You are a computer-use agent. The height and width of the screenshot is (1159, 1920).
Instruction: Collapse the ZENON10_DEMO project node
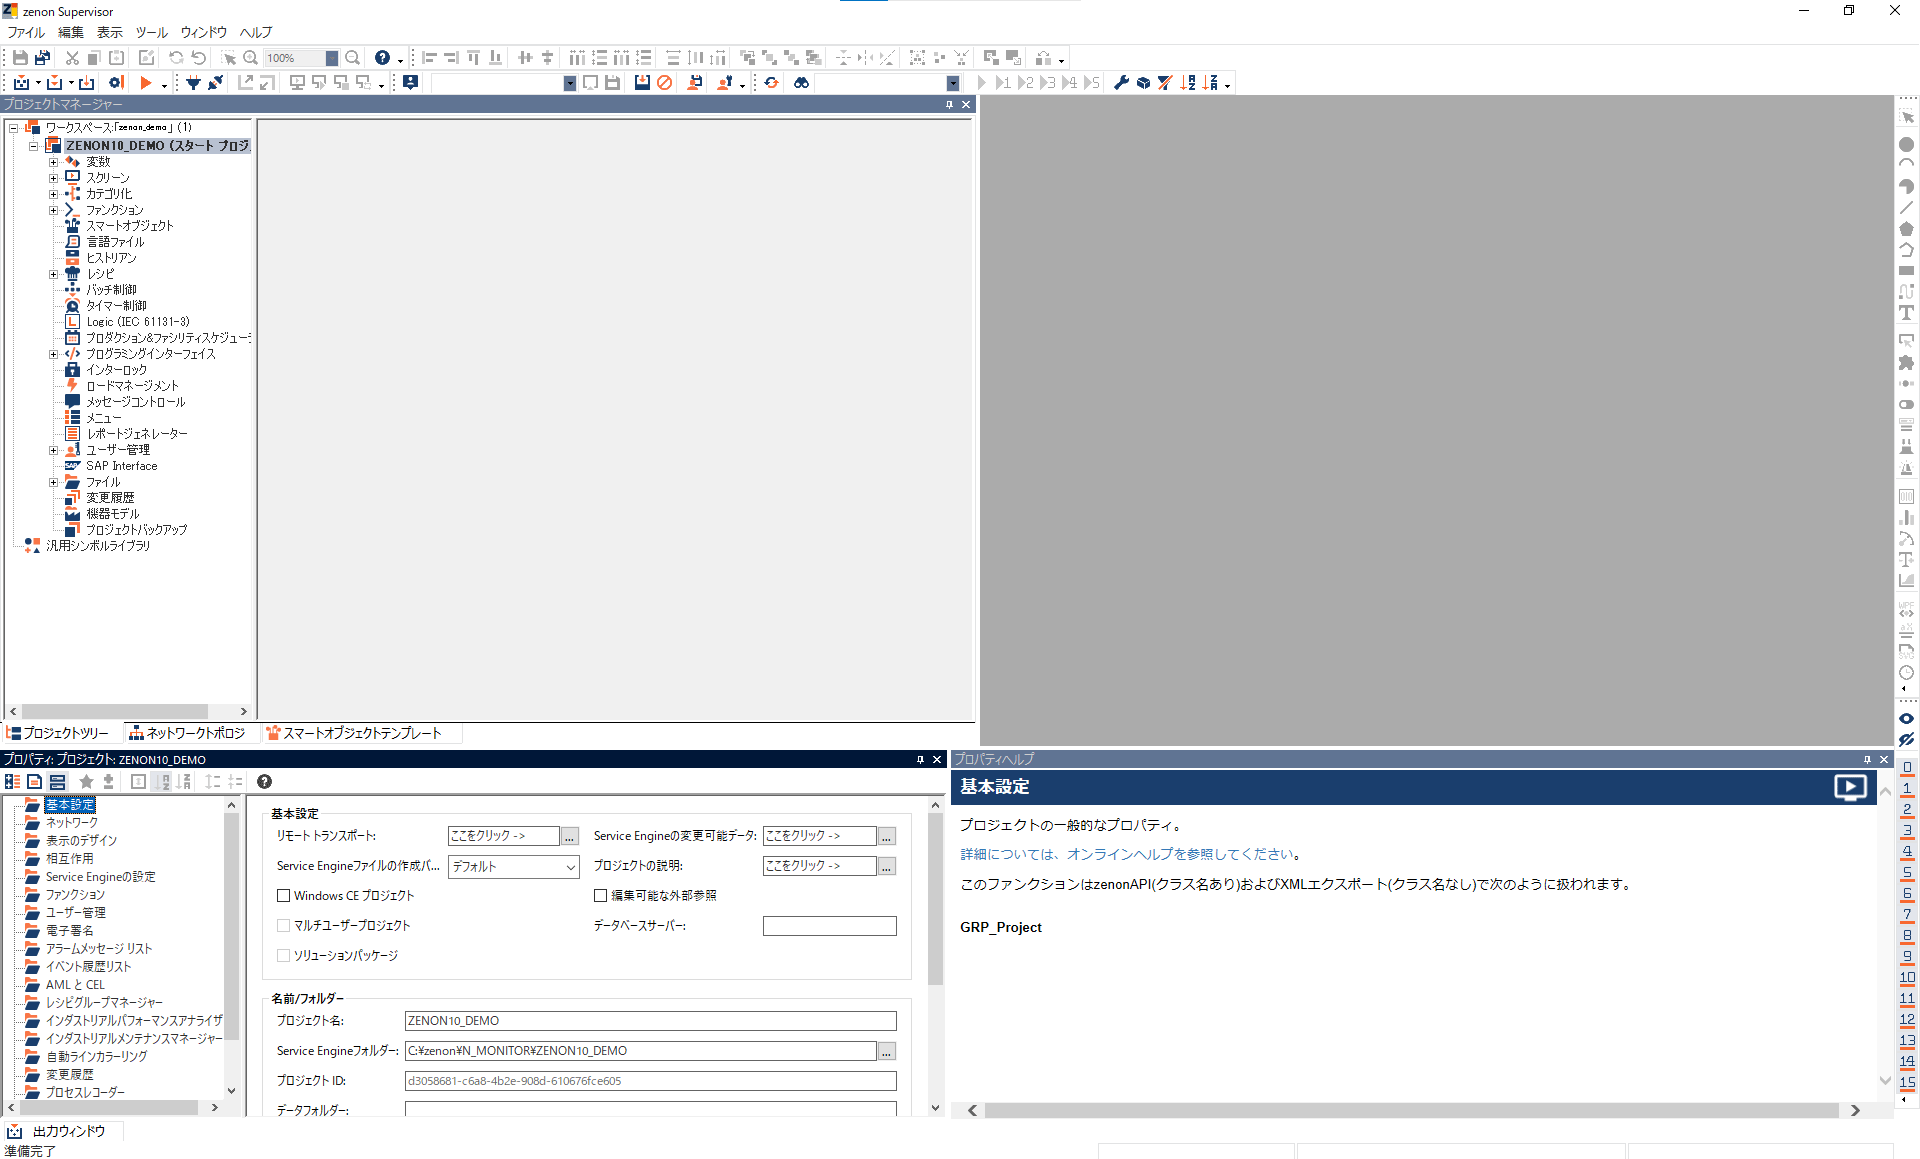click(34, 146)
